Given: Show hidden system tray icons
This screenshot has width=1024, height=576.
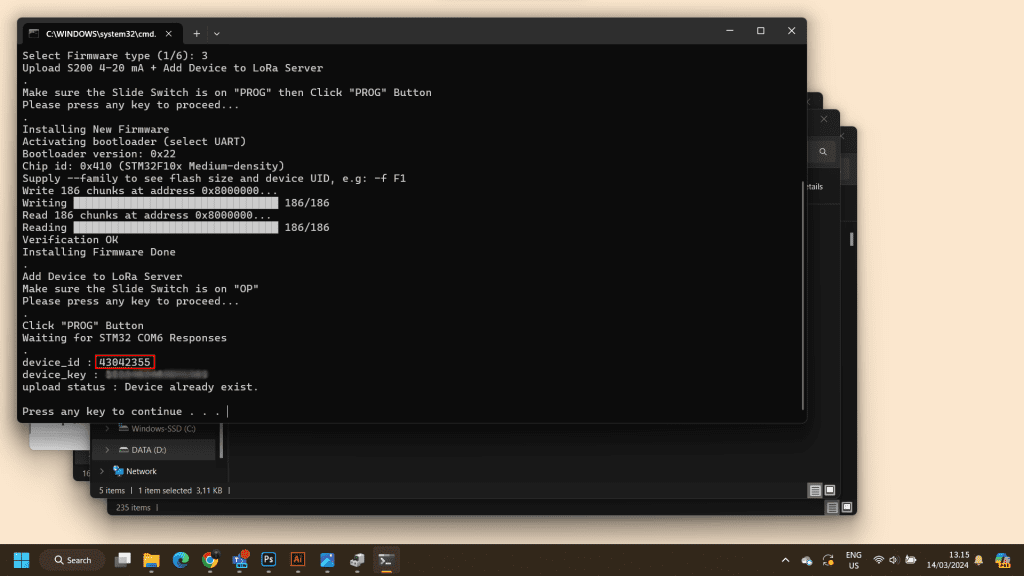Looking at the screenshot, I should 785,560.
